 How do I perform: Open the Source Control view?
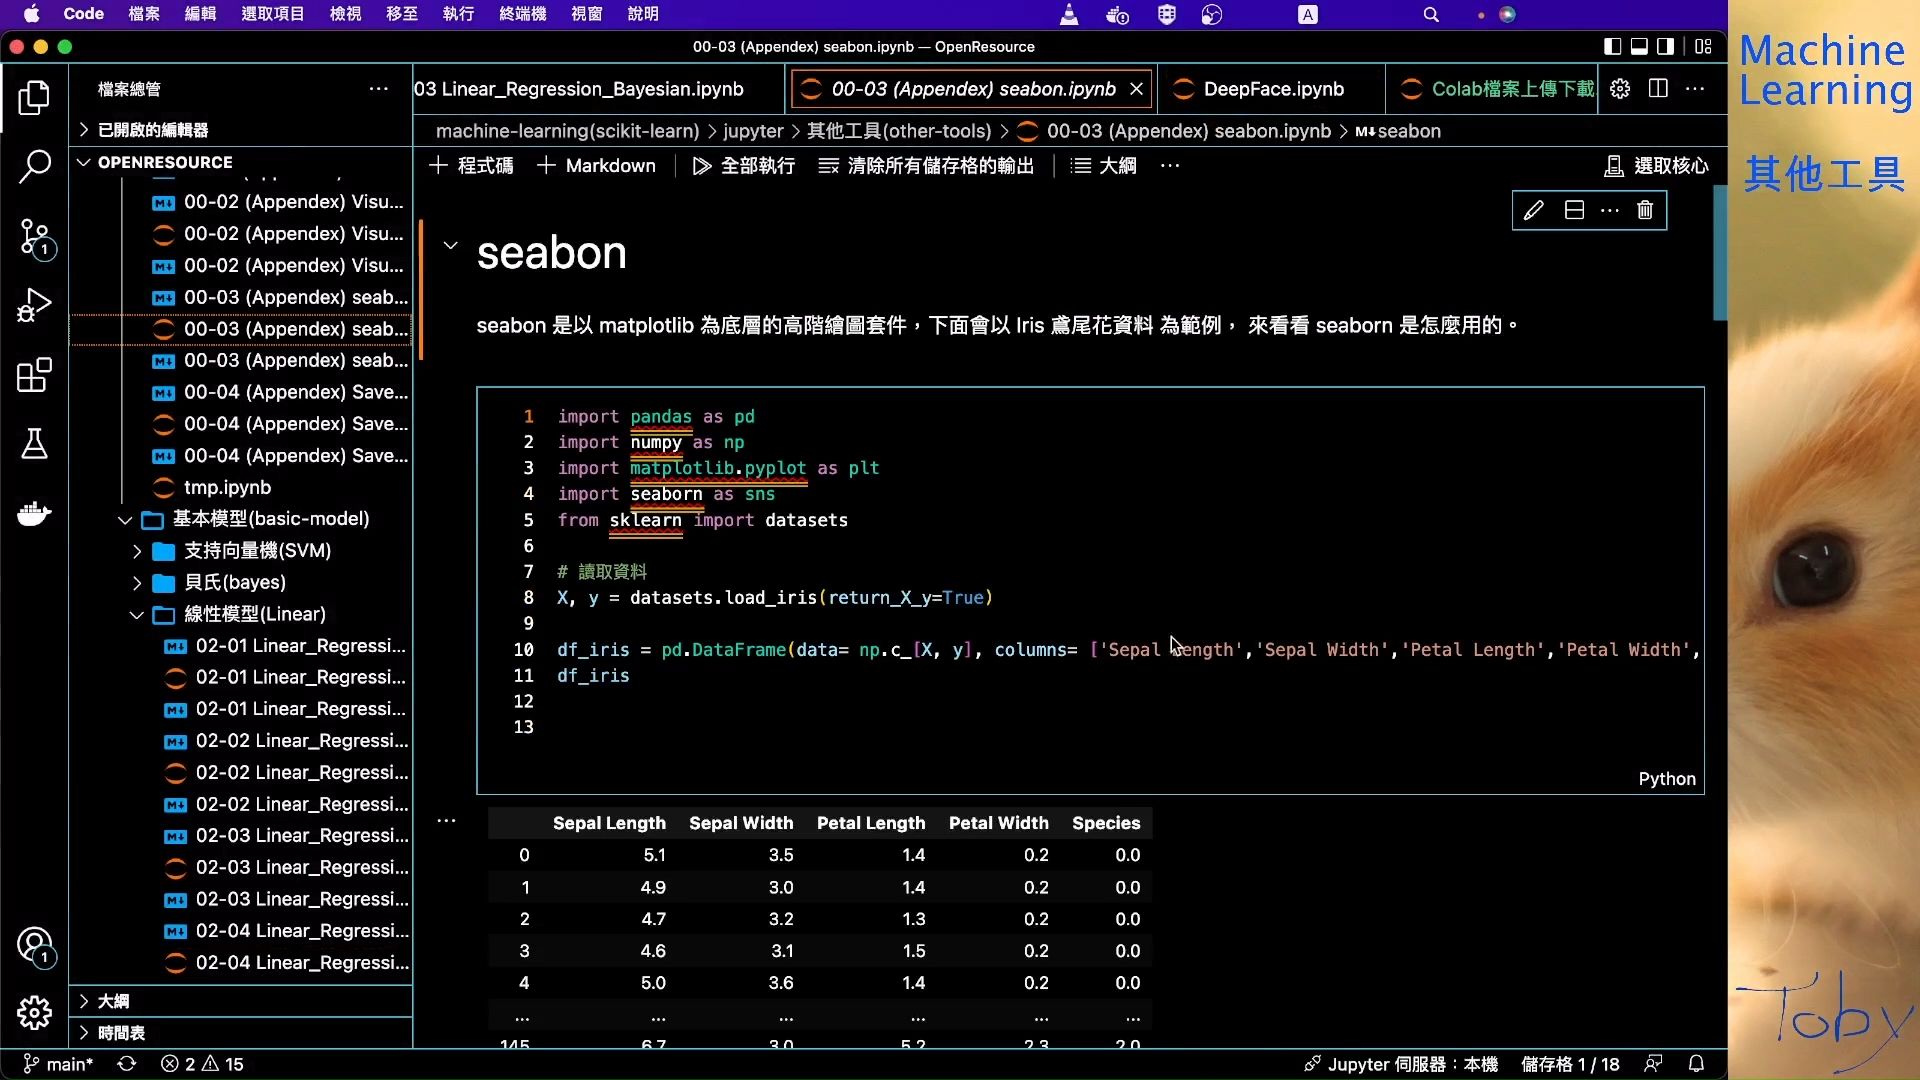point(34,238)
